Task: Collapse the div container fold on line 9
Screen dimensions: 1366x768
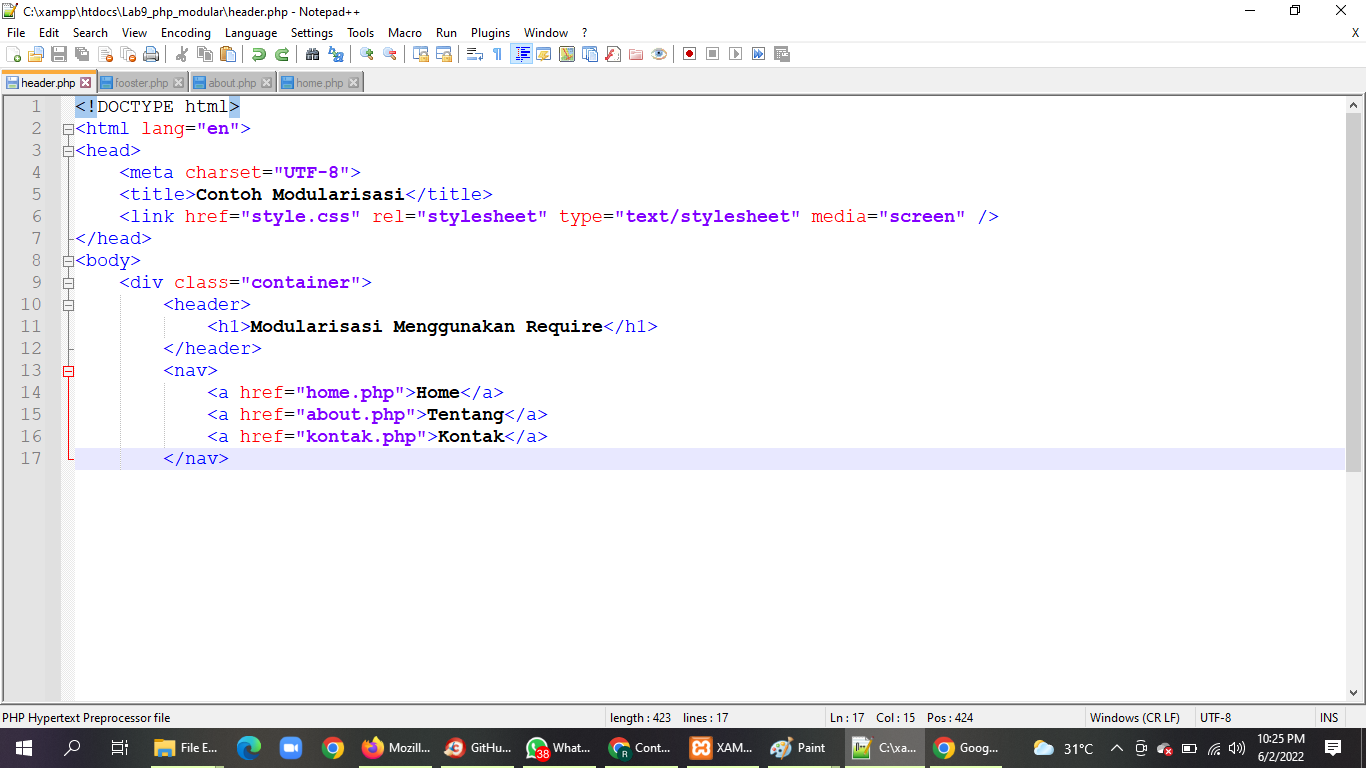Action: coord(68,283)
